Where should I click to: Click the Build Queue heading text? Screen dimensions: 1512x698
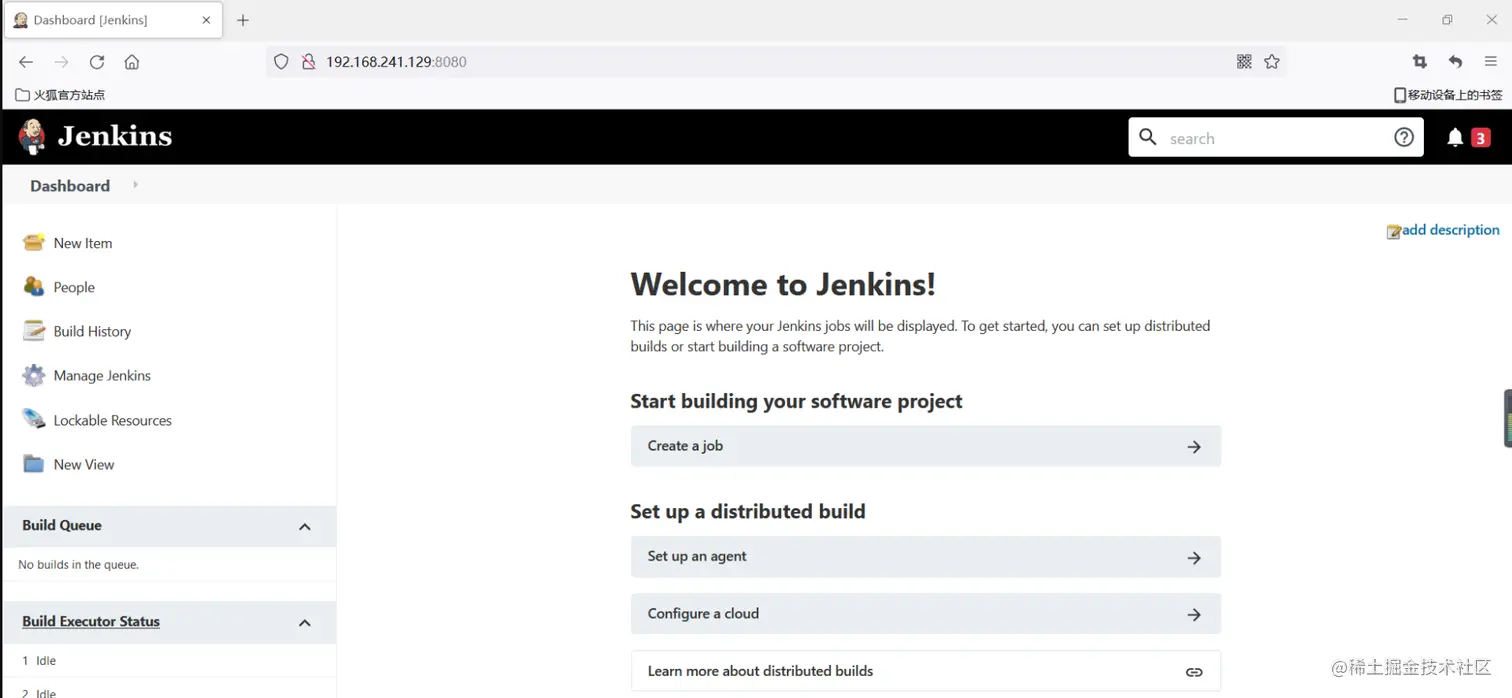point(62,525)
